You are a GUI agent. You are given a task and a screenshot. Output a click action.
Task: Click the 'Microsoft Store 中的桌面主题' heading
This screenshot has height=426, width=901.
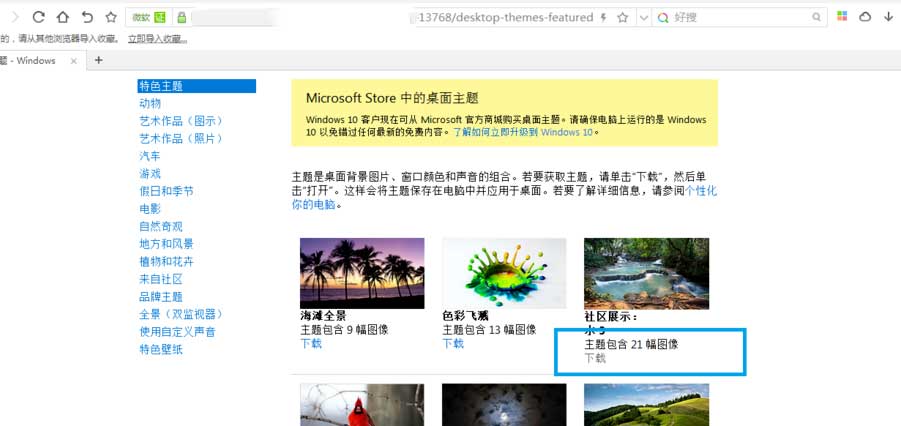tap(392, 98)
